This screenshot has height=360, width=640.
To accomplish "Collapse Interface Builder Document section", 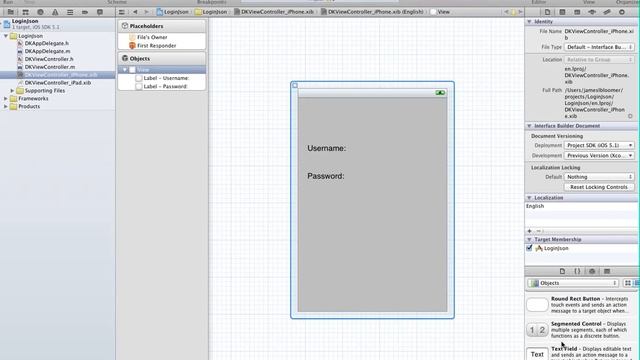I will pos(529,126).
